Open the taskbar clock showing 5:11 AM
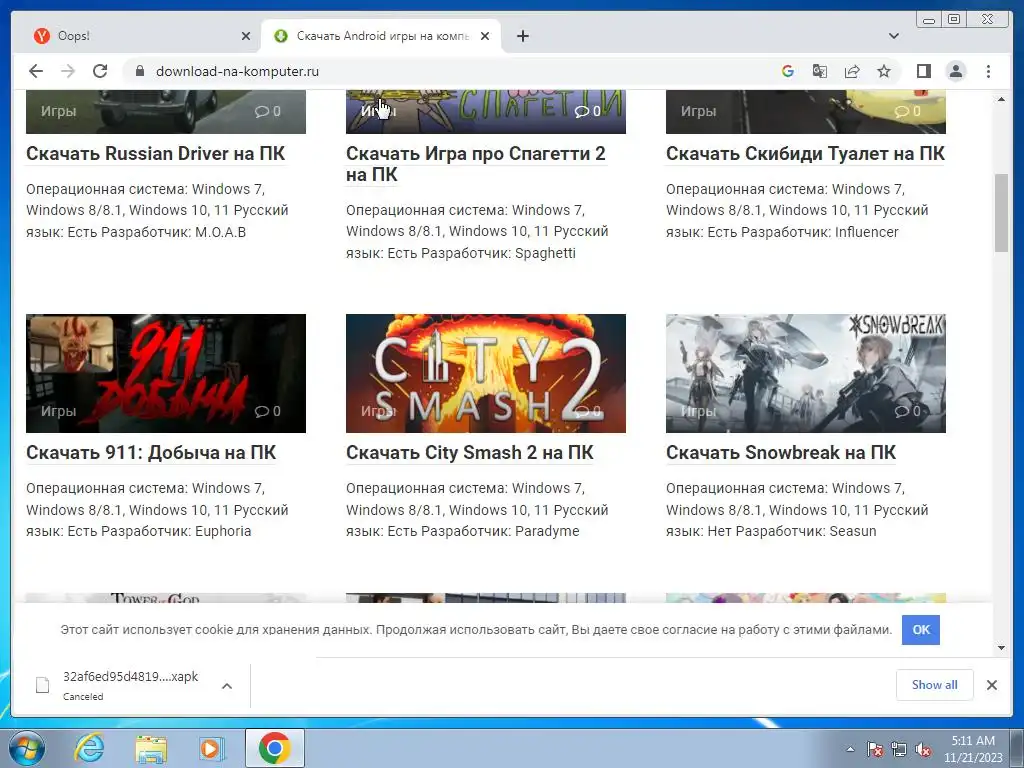This screenshot has width=1024, height=768. coord(973,749)
